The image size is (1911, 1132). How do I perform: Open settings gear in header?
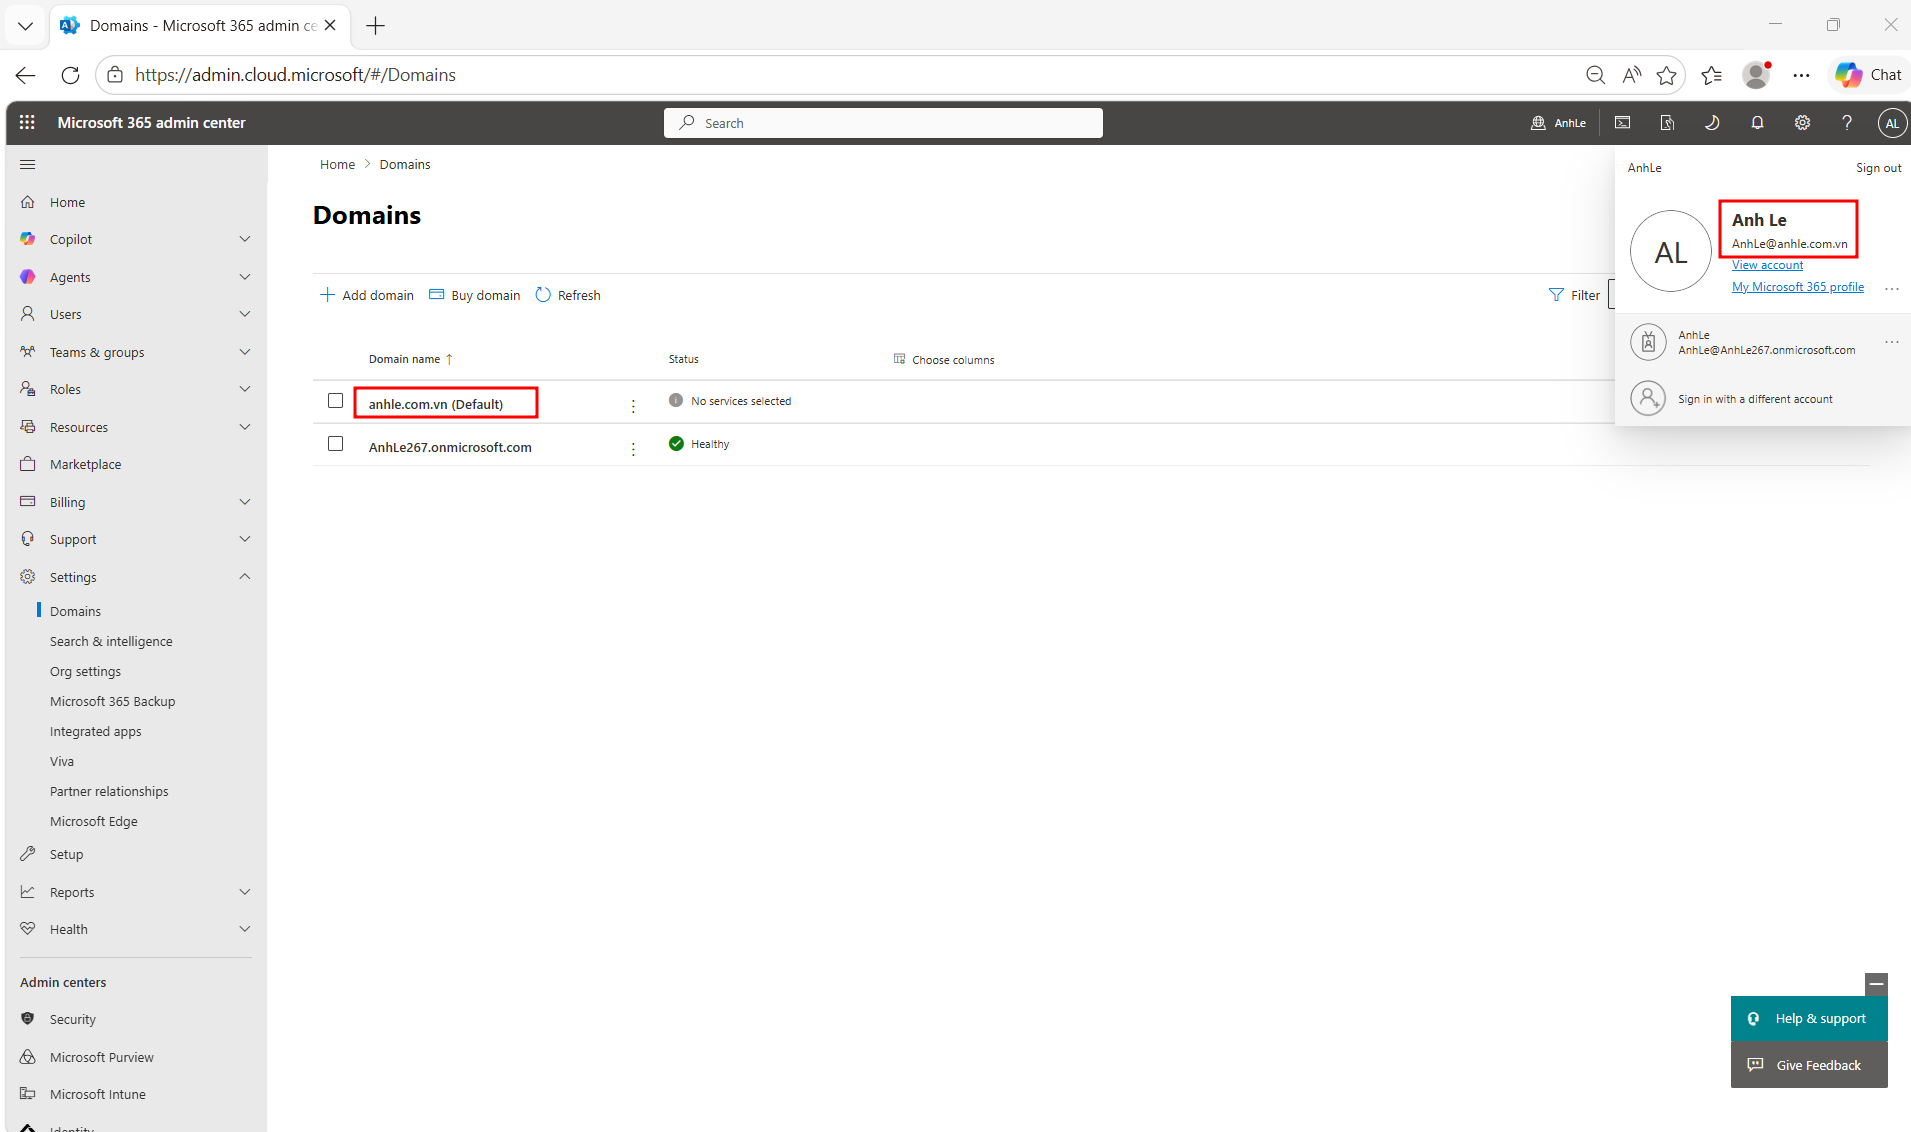pos(1802,122)
